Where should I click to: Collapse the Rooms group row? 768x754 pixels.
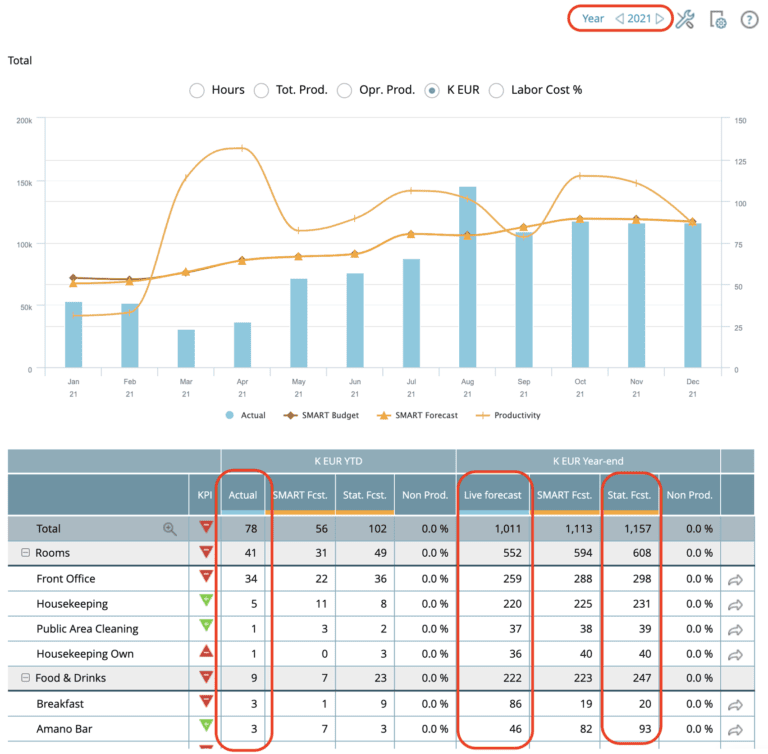24,553
